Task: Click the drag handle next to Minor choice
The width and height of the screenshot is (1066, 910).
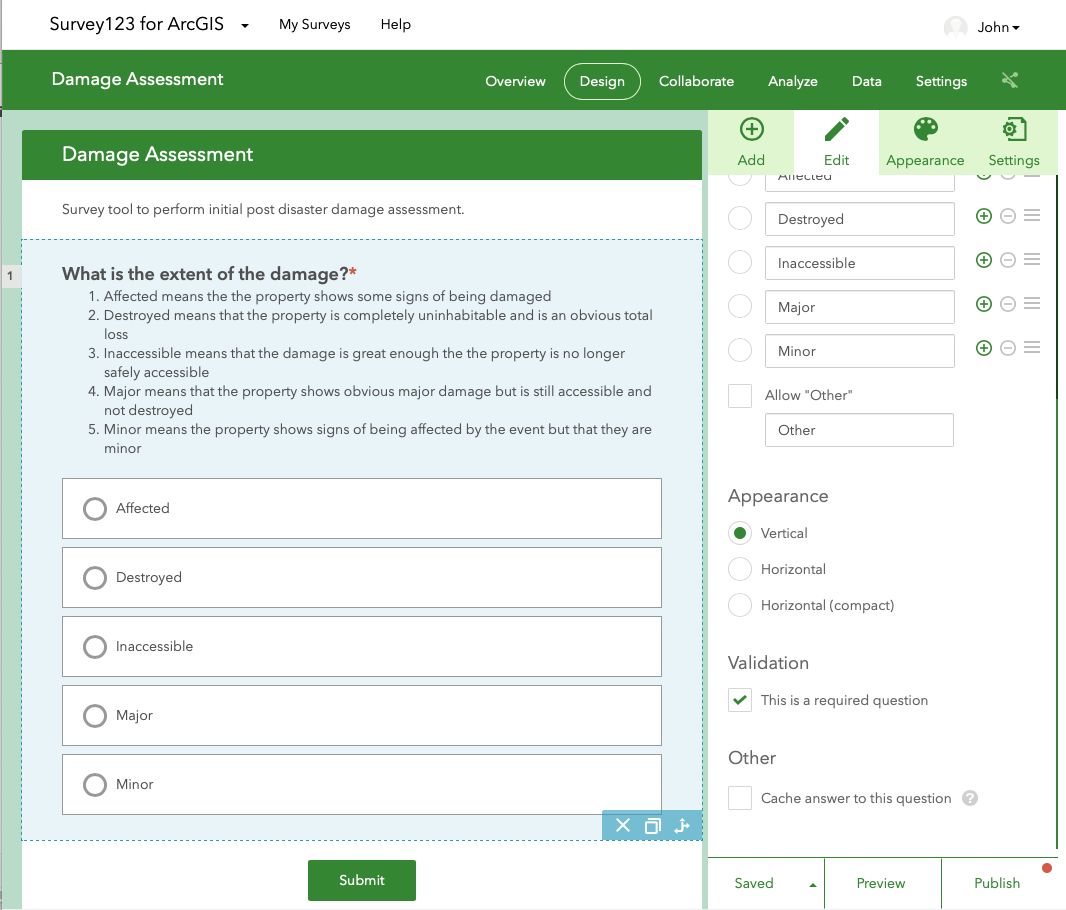Action: pos(1032,348)
